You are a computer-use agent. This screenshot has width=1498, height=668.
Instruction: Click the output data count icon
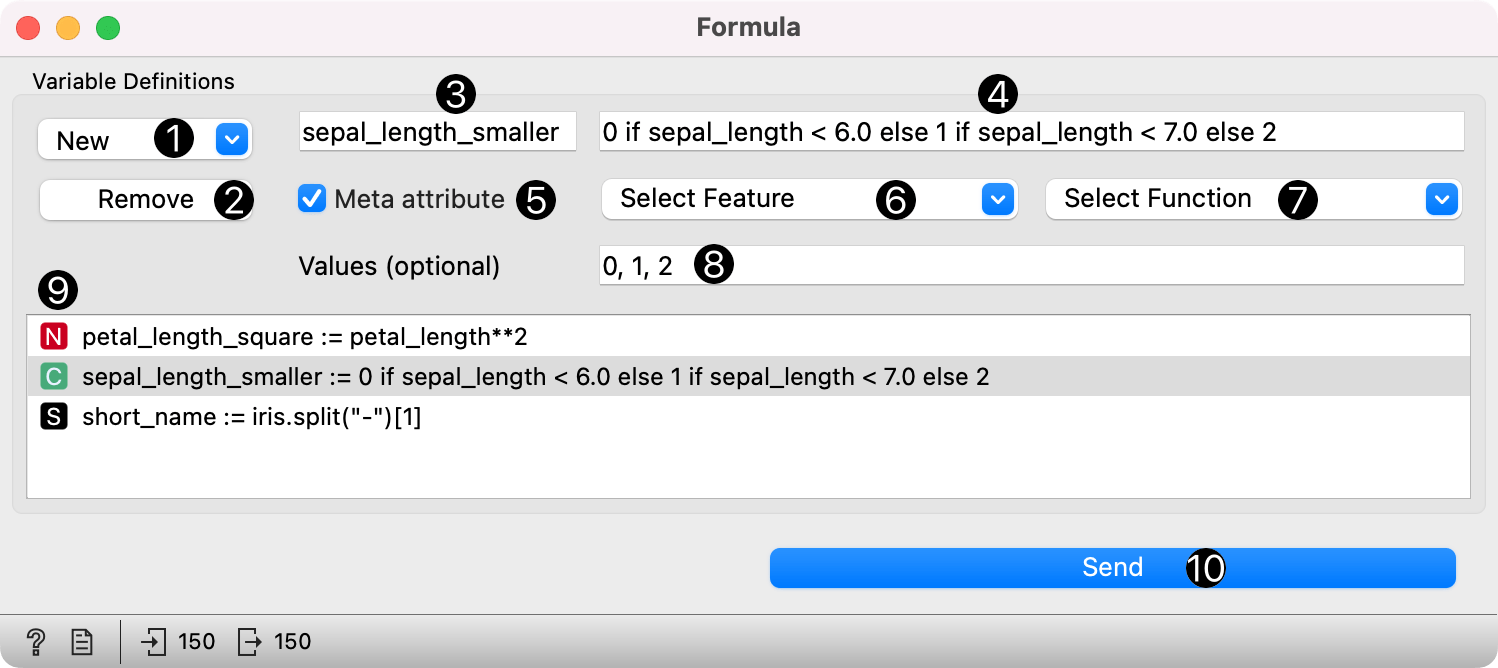click(x=249, y=641)
